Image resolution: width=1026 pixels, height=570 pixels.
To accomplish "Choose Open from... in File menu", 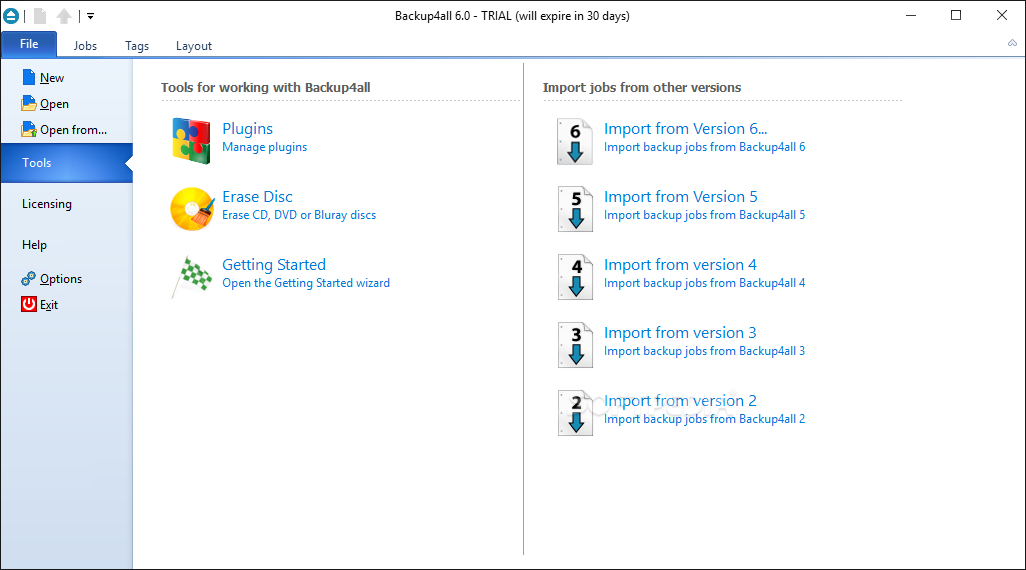I will tap(73, 130).
